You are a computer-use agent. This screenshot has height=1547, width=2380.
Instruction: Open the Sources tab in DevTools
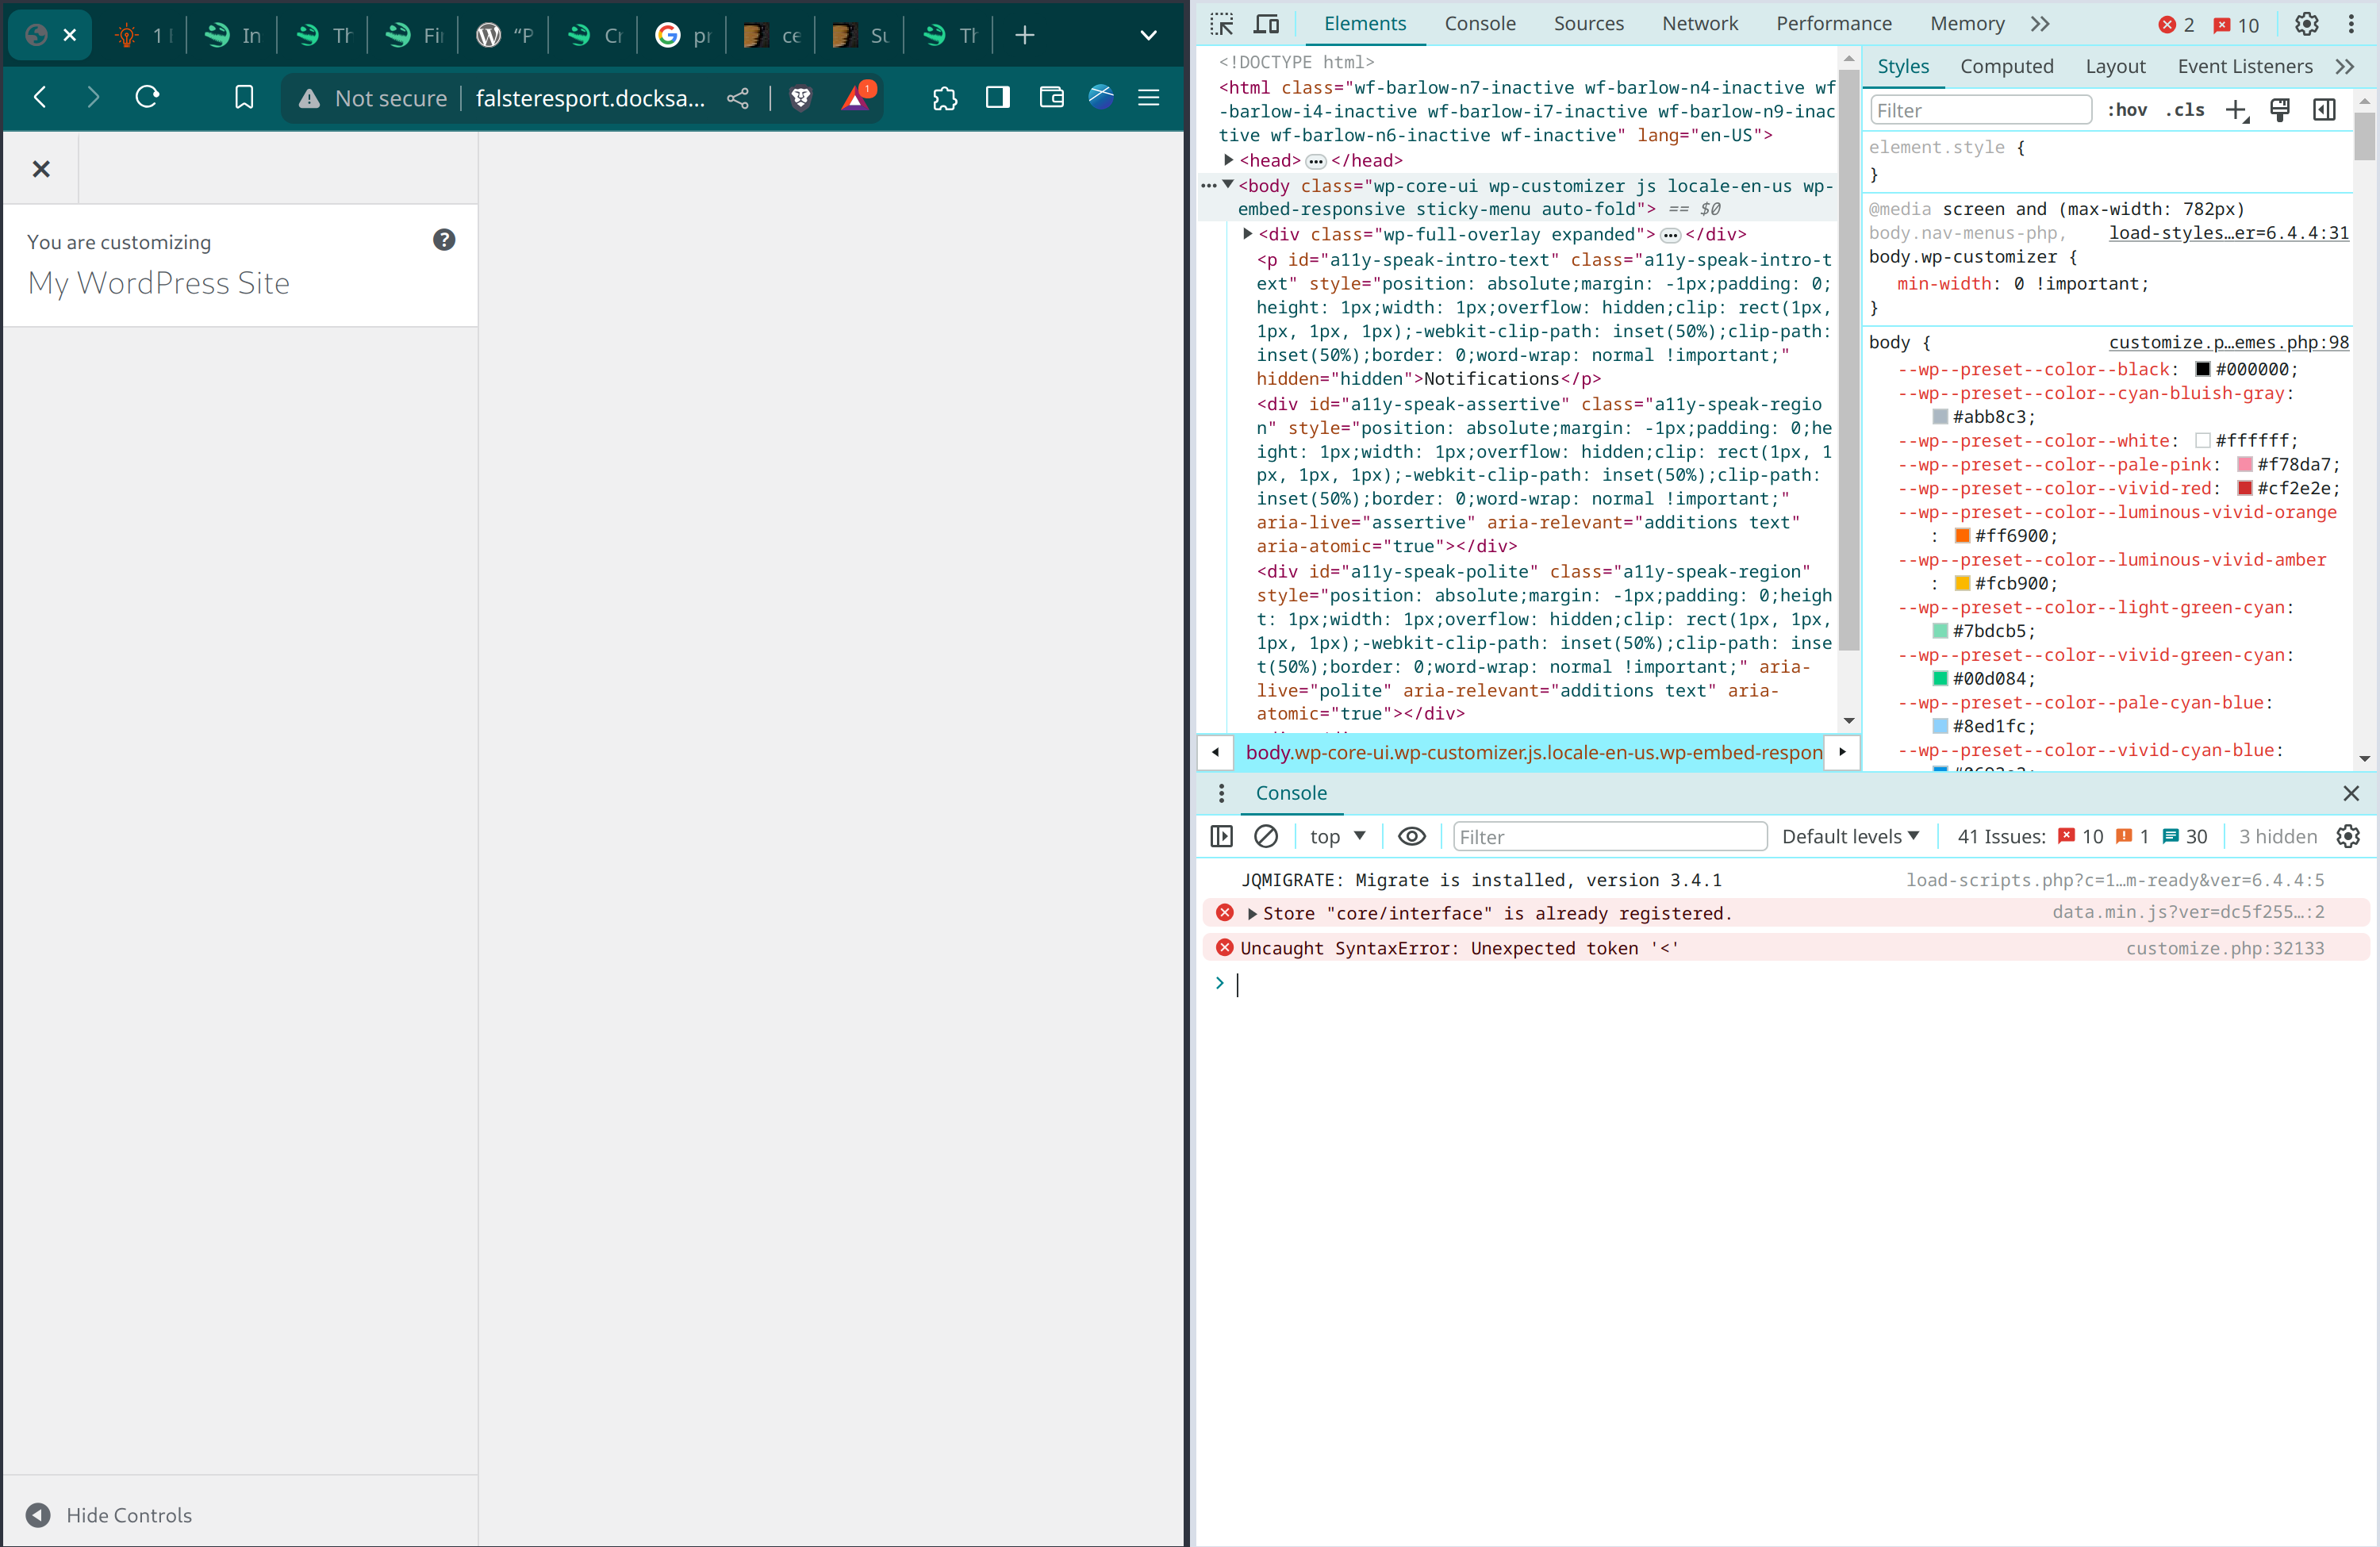coord(1588,23)
